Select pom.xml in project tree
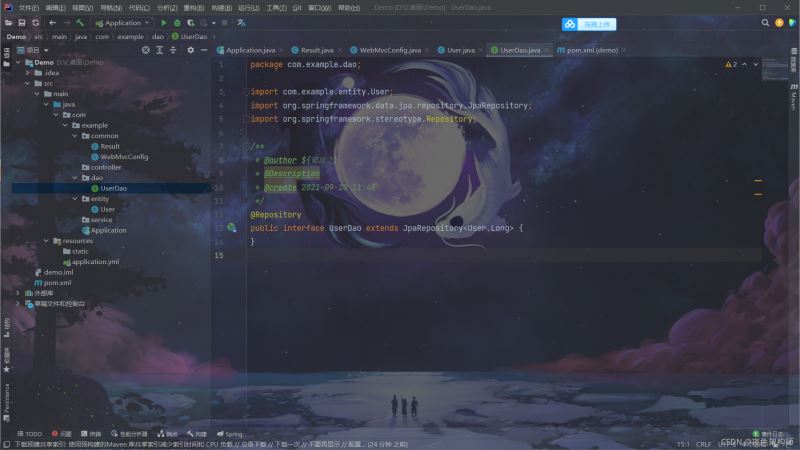This screenshot has width=800, height=450. tap(57, 283)
